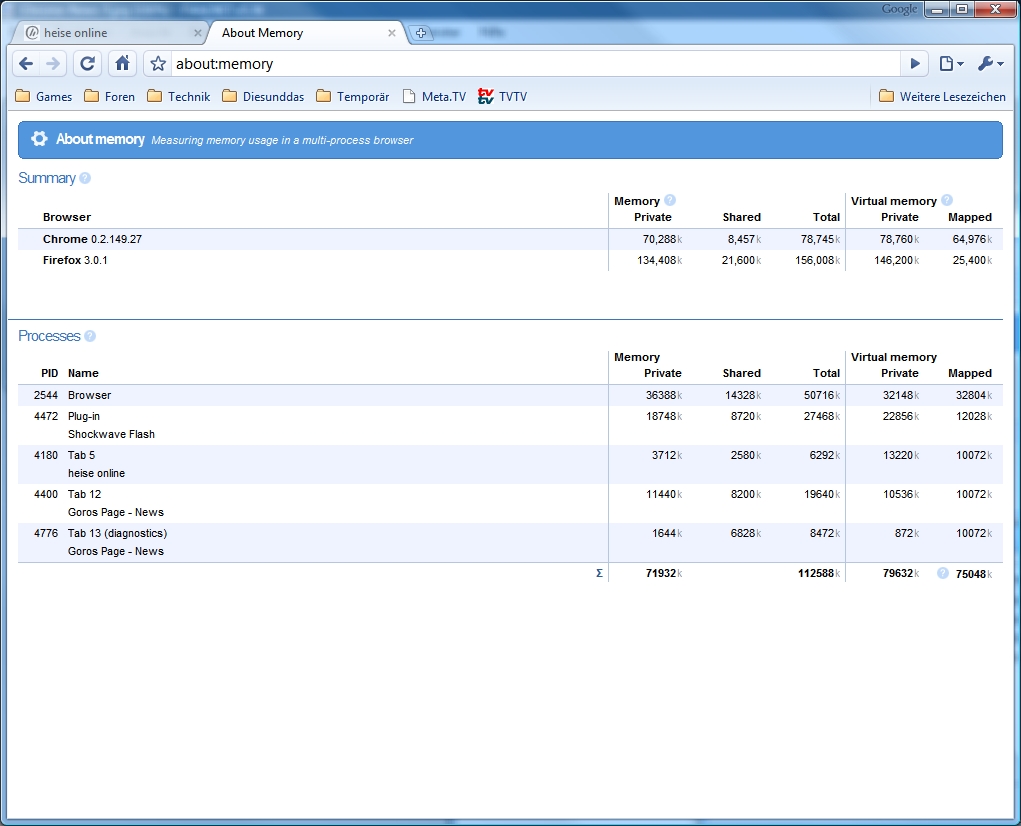Open the TVTV bookmark
1021x826 pixels.
tap(502, 97)
